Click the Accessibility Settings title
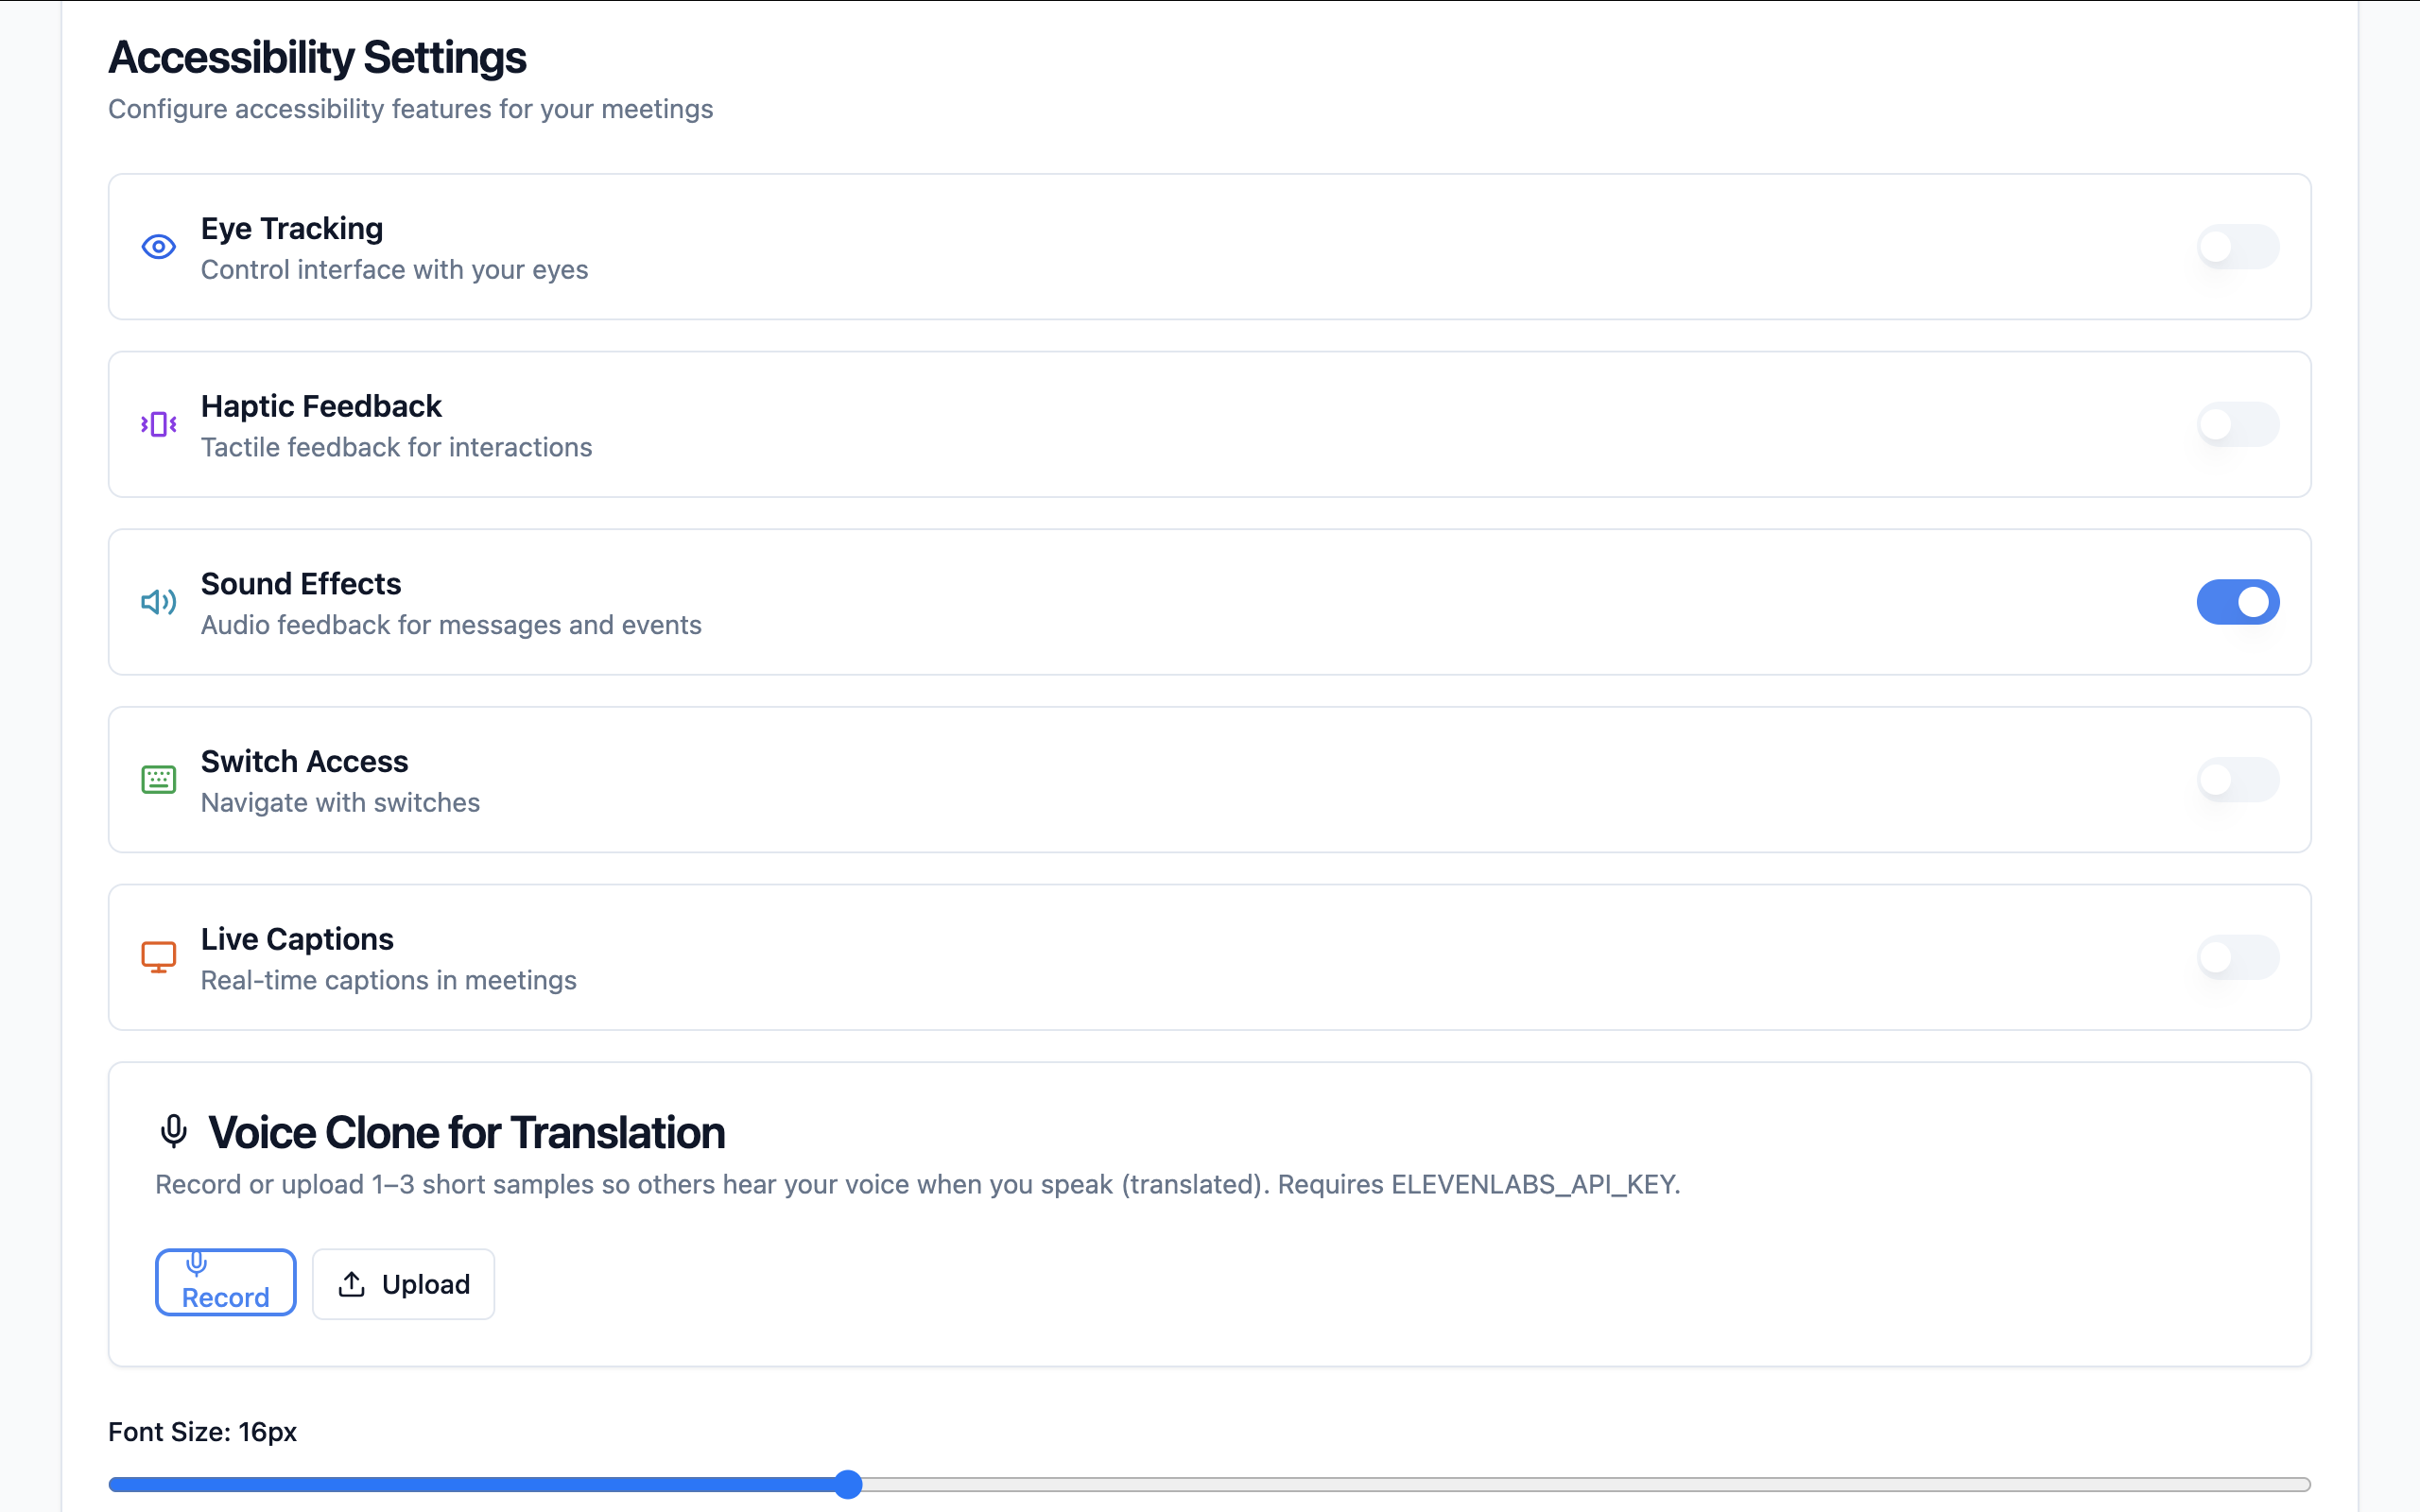Image resolution: width=2420 pixels, height=1512 pixels. click(x=317, y=57)
